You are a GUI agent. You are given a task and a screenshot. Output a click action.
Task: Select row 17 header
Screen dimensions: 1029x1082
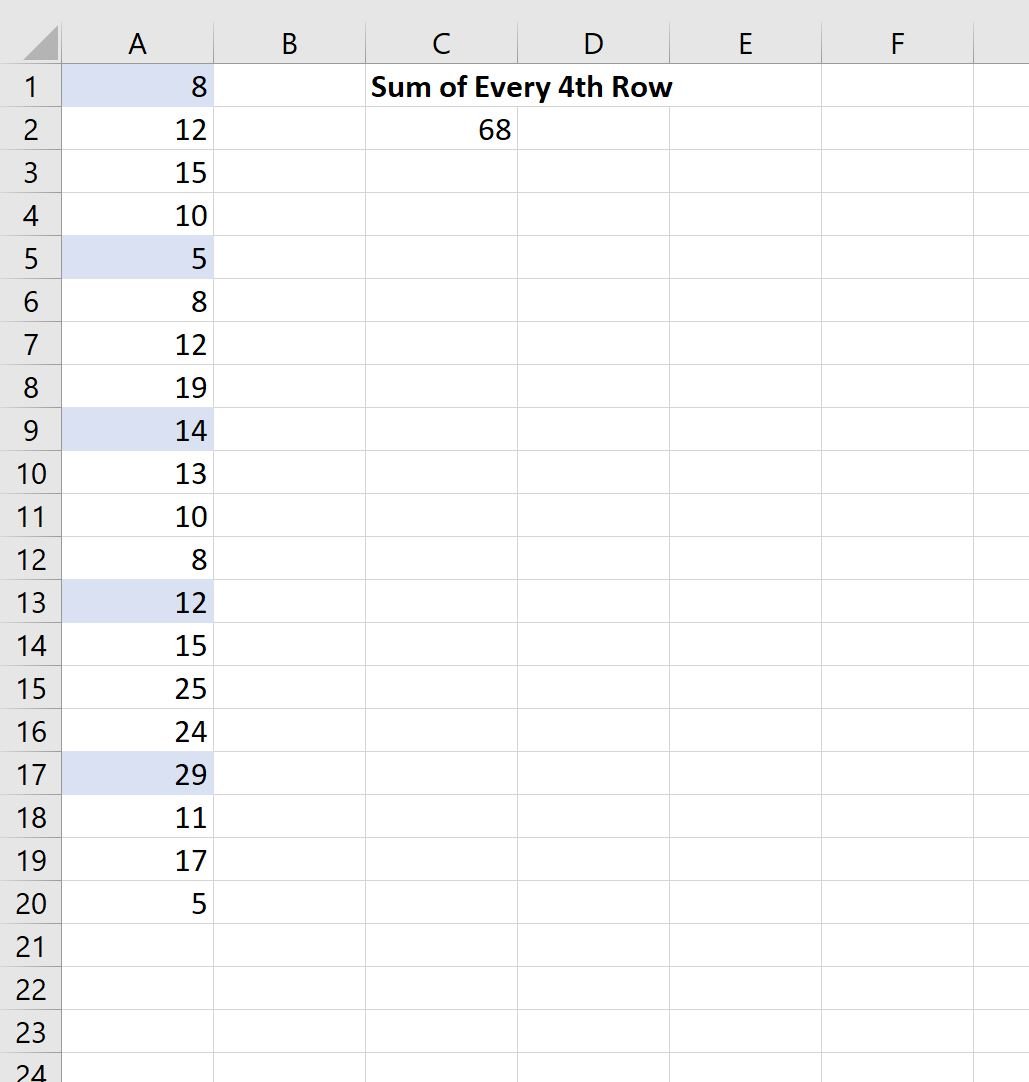tap(30, 774)
